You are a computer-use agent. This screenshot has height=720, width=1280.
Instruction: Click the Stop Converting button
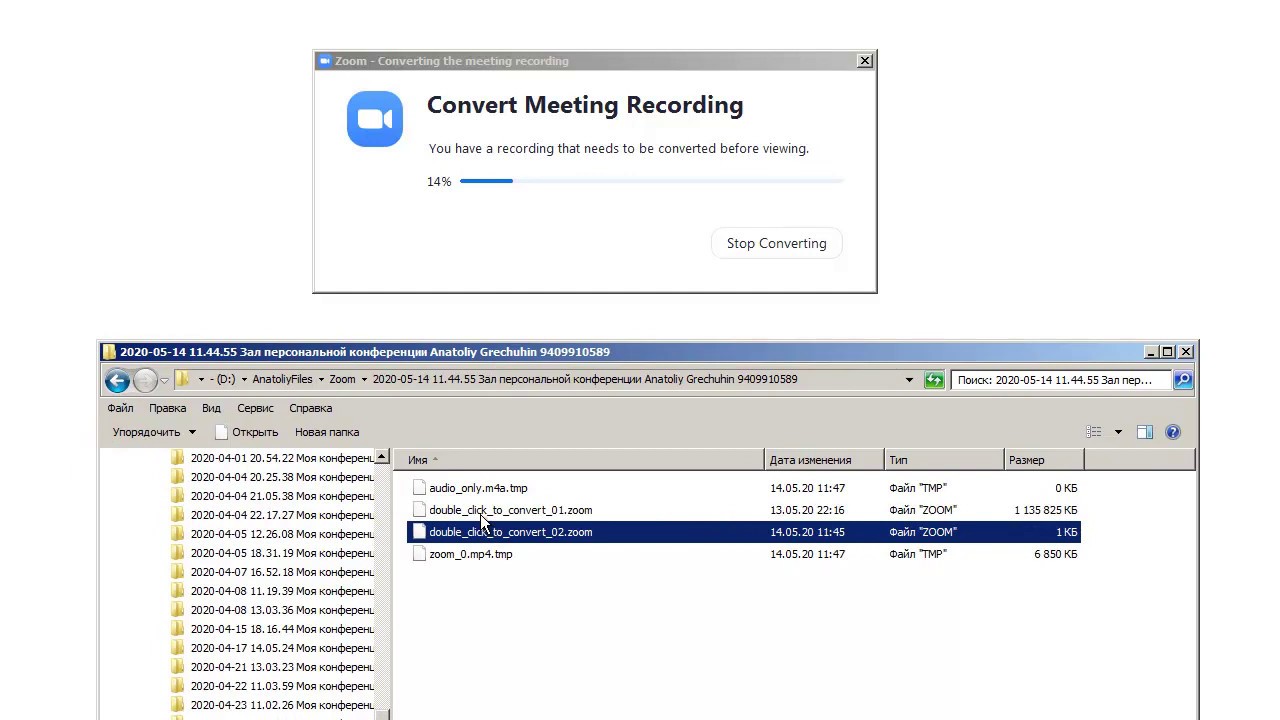tap(777, 243)
